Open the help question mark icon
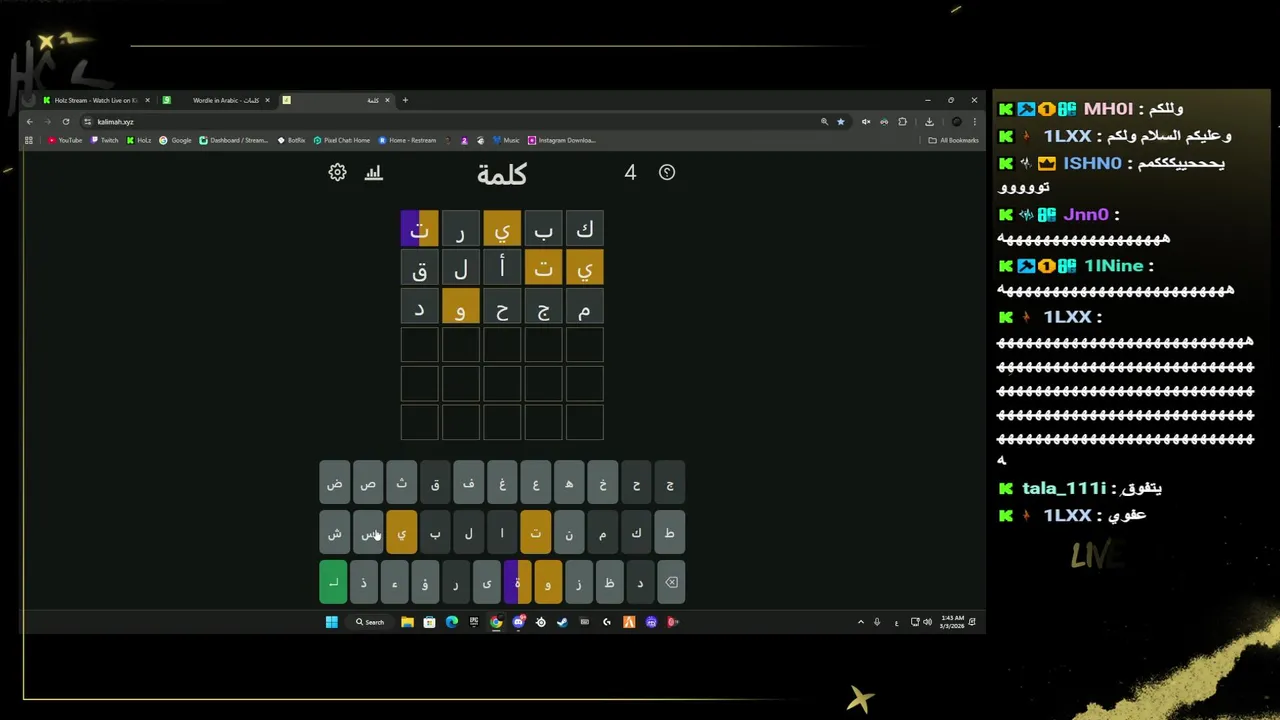Image resolution: width=1280 pixels, height=720 pixels. pos(667,172)
